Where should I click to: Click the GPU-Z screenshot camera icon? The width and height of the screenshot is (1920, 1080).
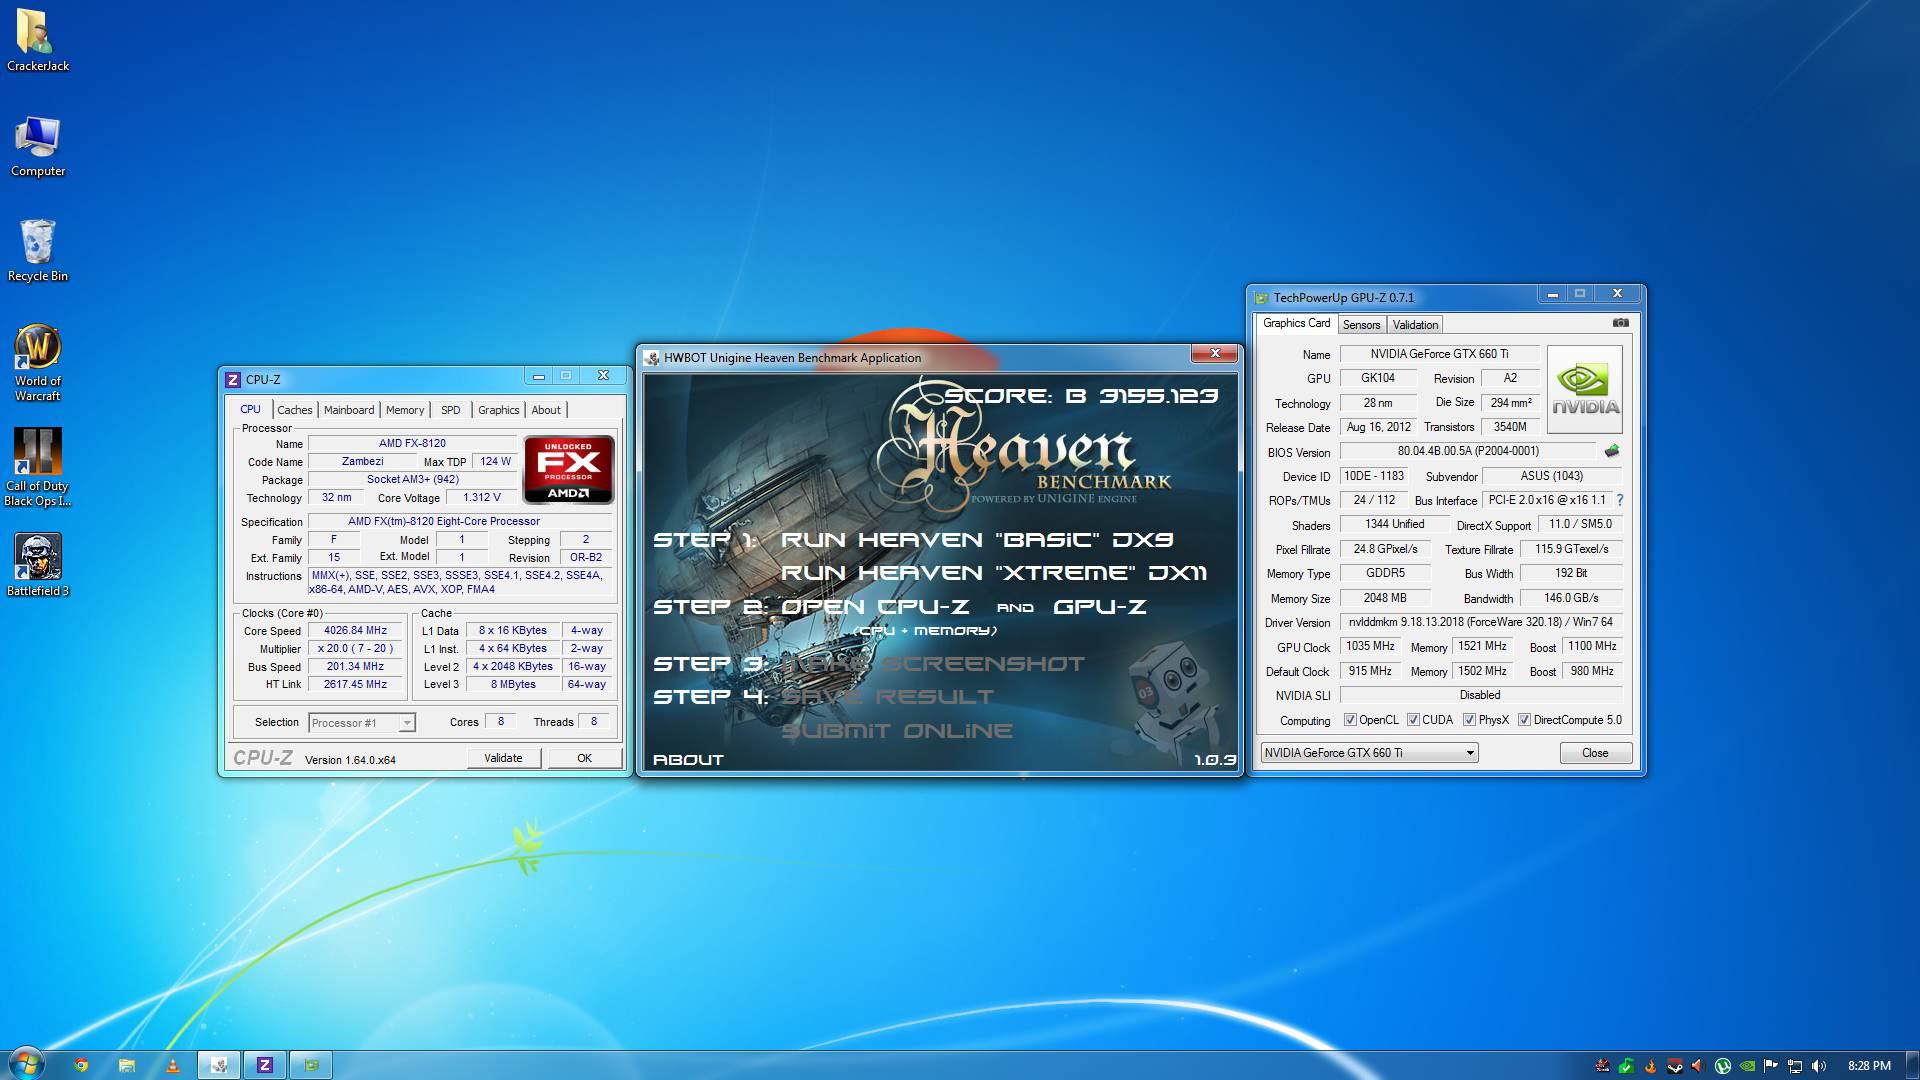1621,323
